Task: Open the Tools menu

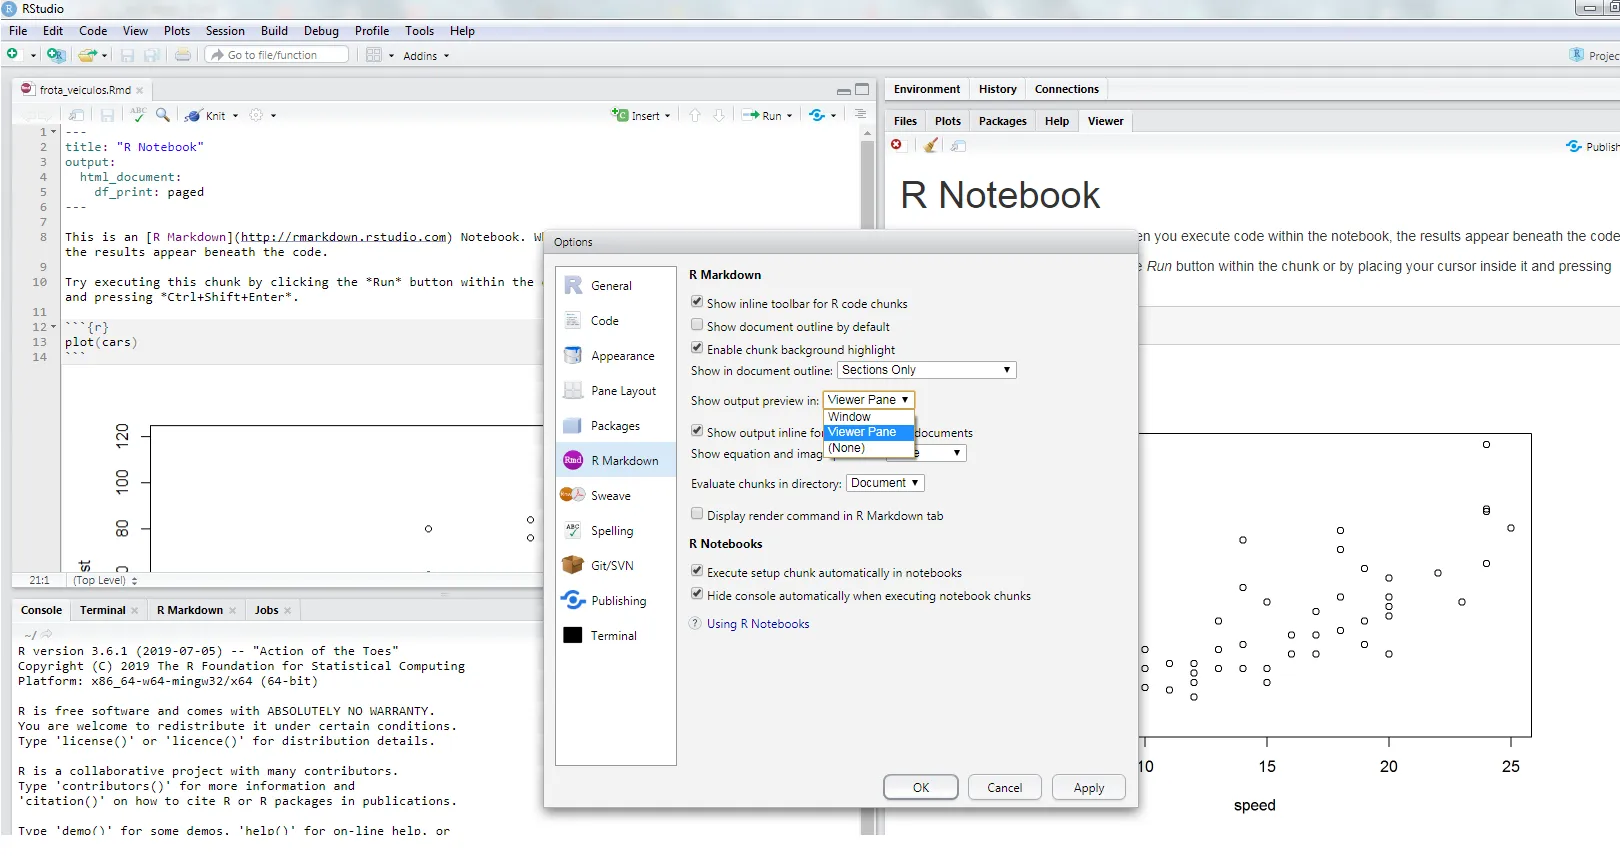Action: click(x=420, y=31)
